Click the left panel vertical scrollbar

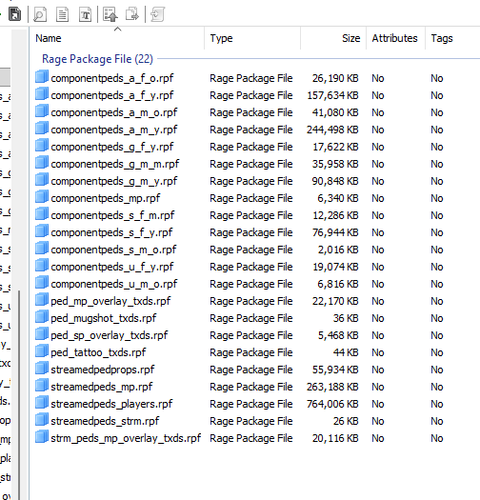coord(19,395)
